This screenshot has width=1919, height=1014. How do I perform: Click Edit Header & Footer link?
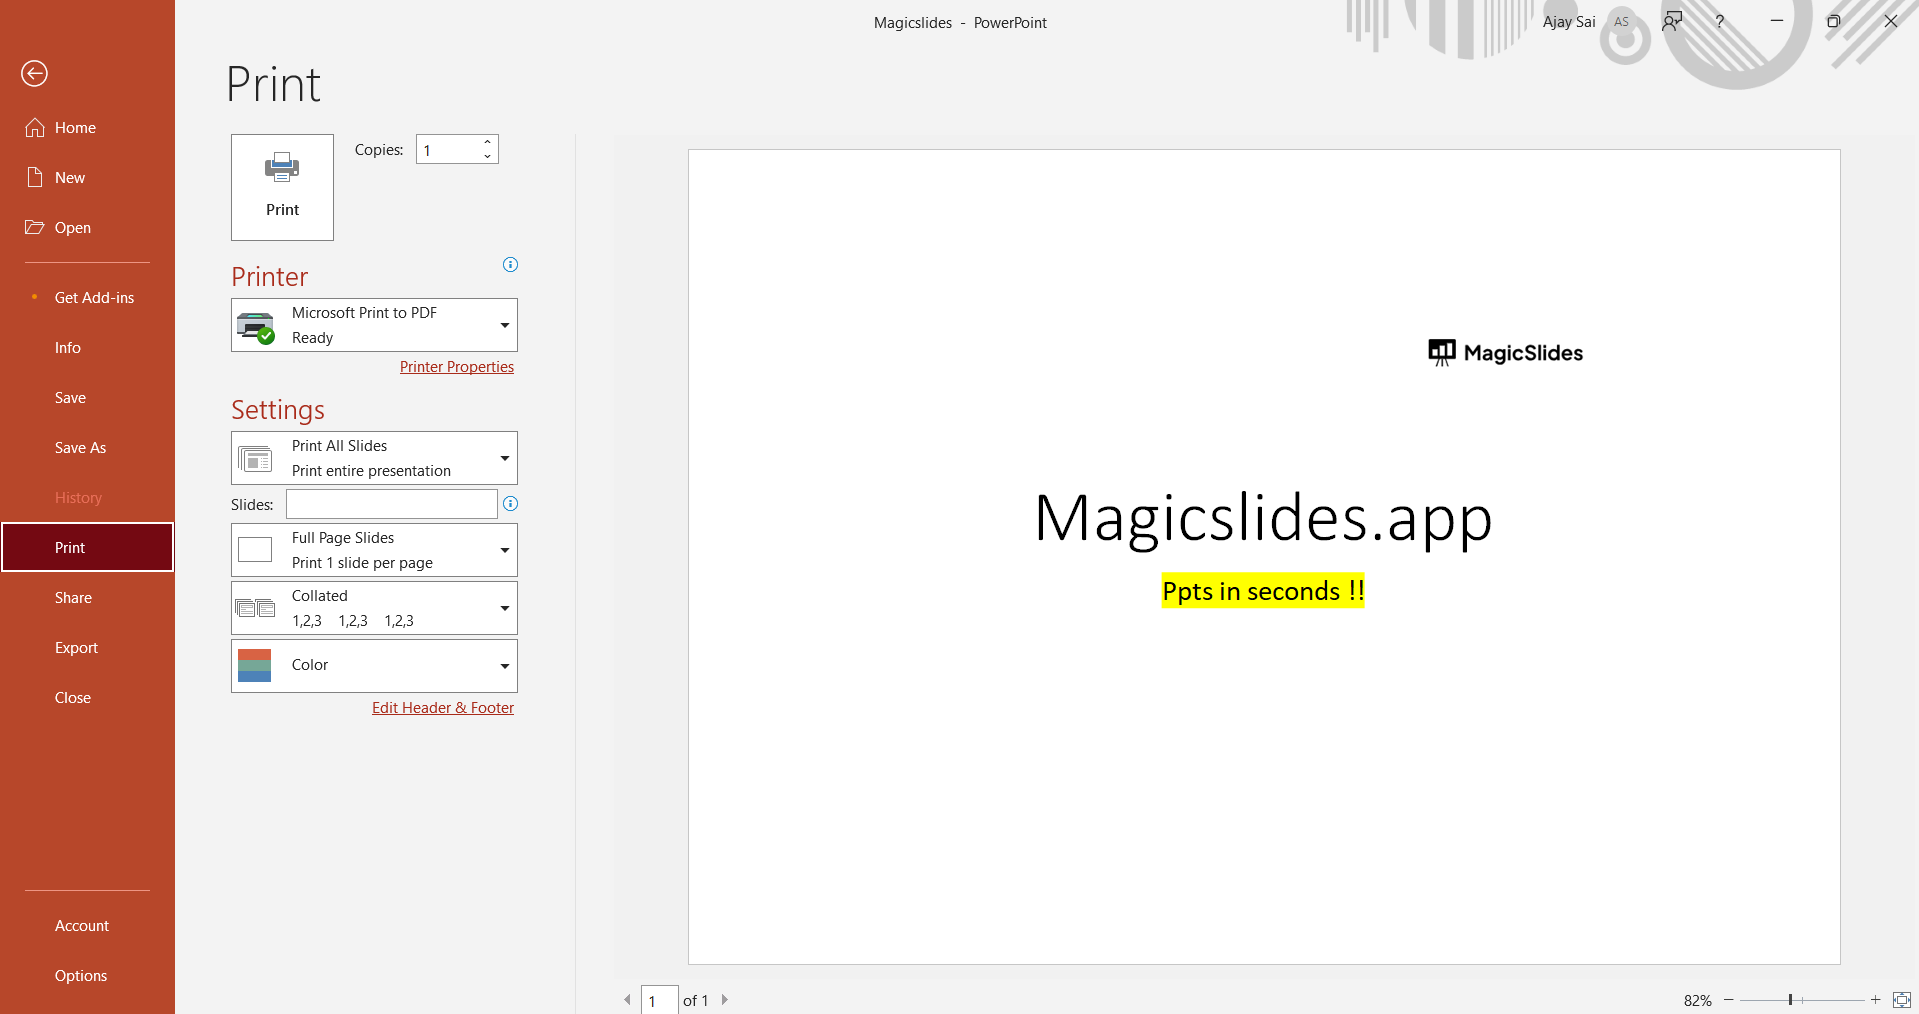(443, 708)
